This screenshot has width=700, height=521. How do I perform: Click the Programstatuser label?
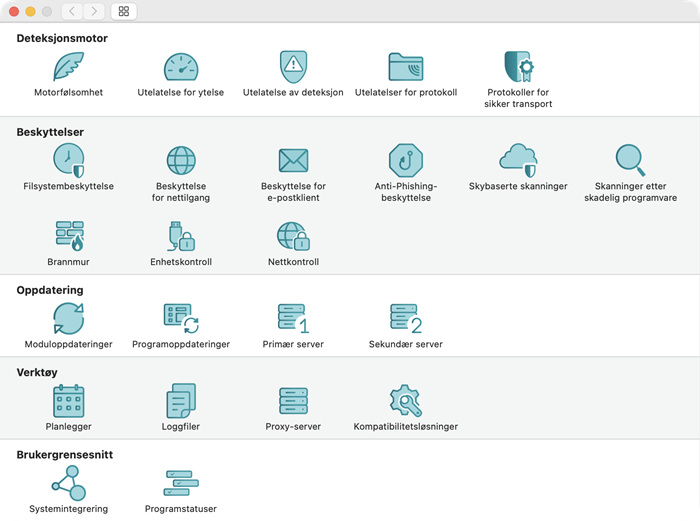[181, 509]
